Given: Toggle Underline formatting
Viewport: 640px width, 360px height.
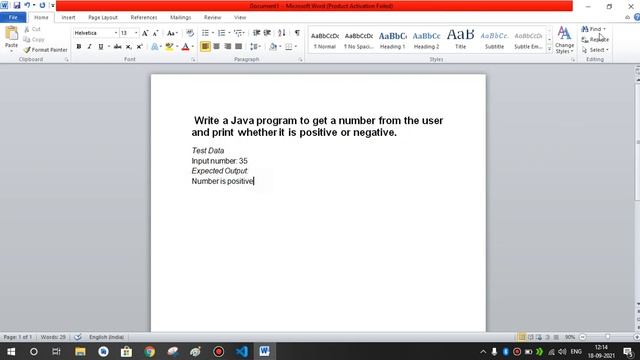Looking at the screenshot, I should [100, 47].
